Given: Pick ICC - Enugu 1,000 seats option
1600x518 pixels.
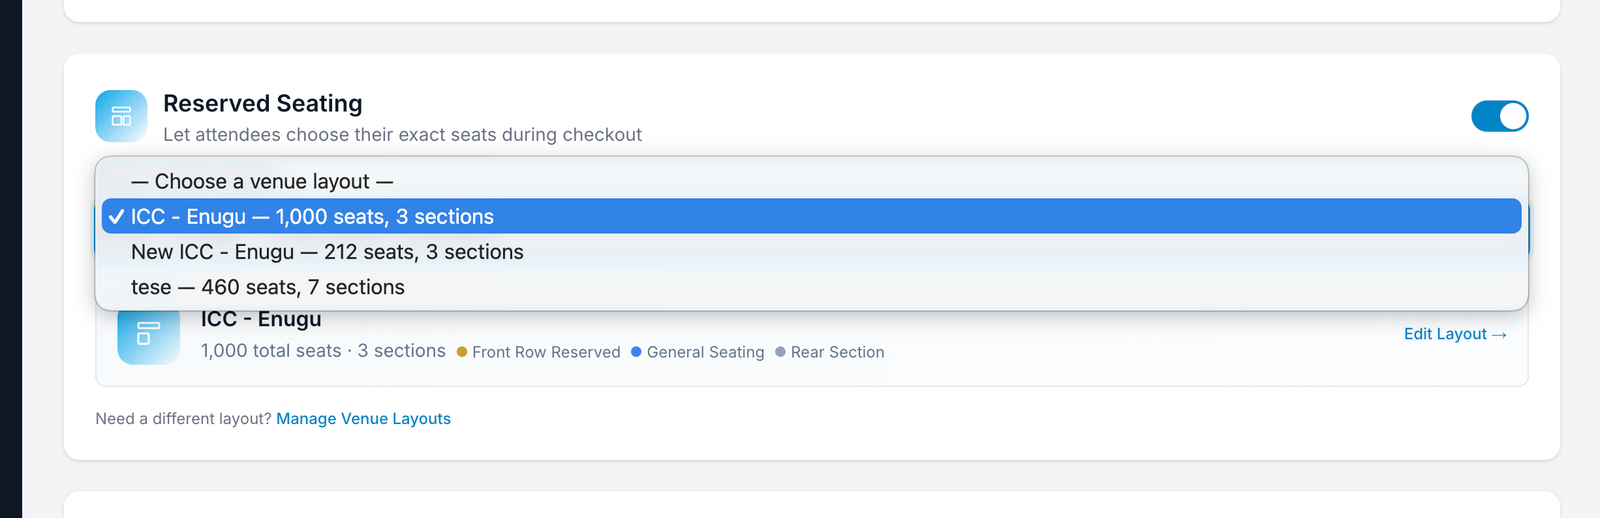Looking at the screenshot, I should 312,217.
